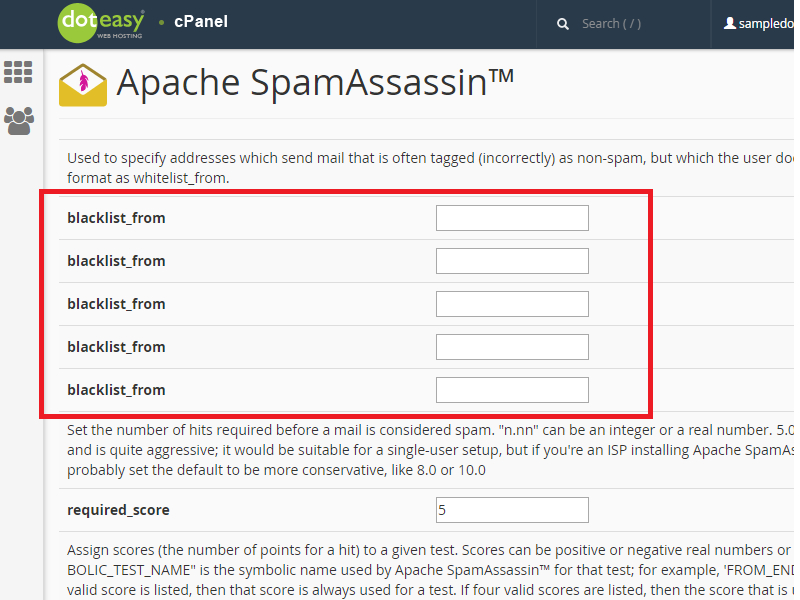The height and width of the screenshot is (600, 800).
Task: Click the search magnifier icon
Action: tap(562, 24)
